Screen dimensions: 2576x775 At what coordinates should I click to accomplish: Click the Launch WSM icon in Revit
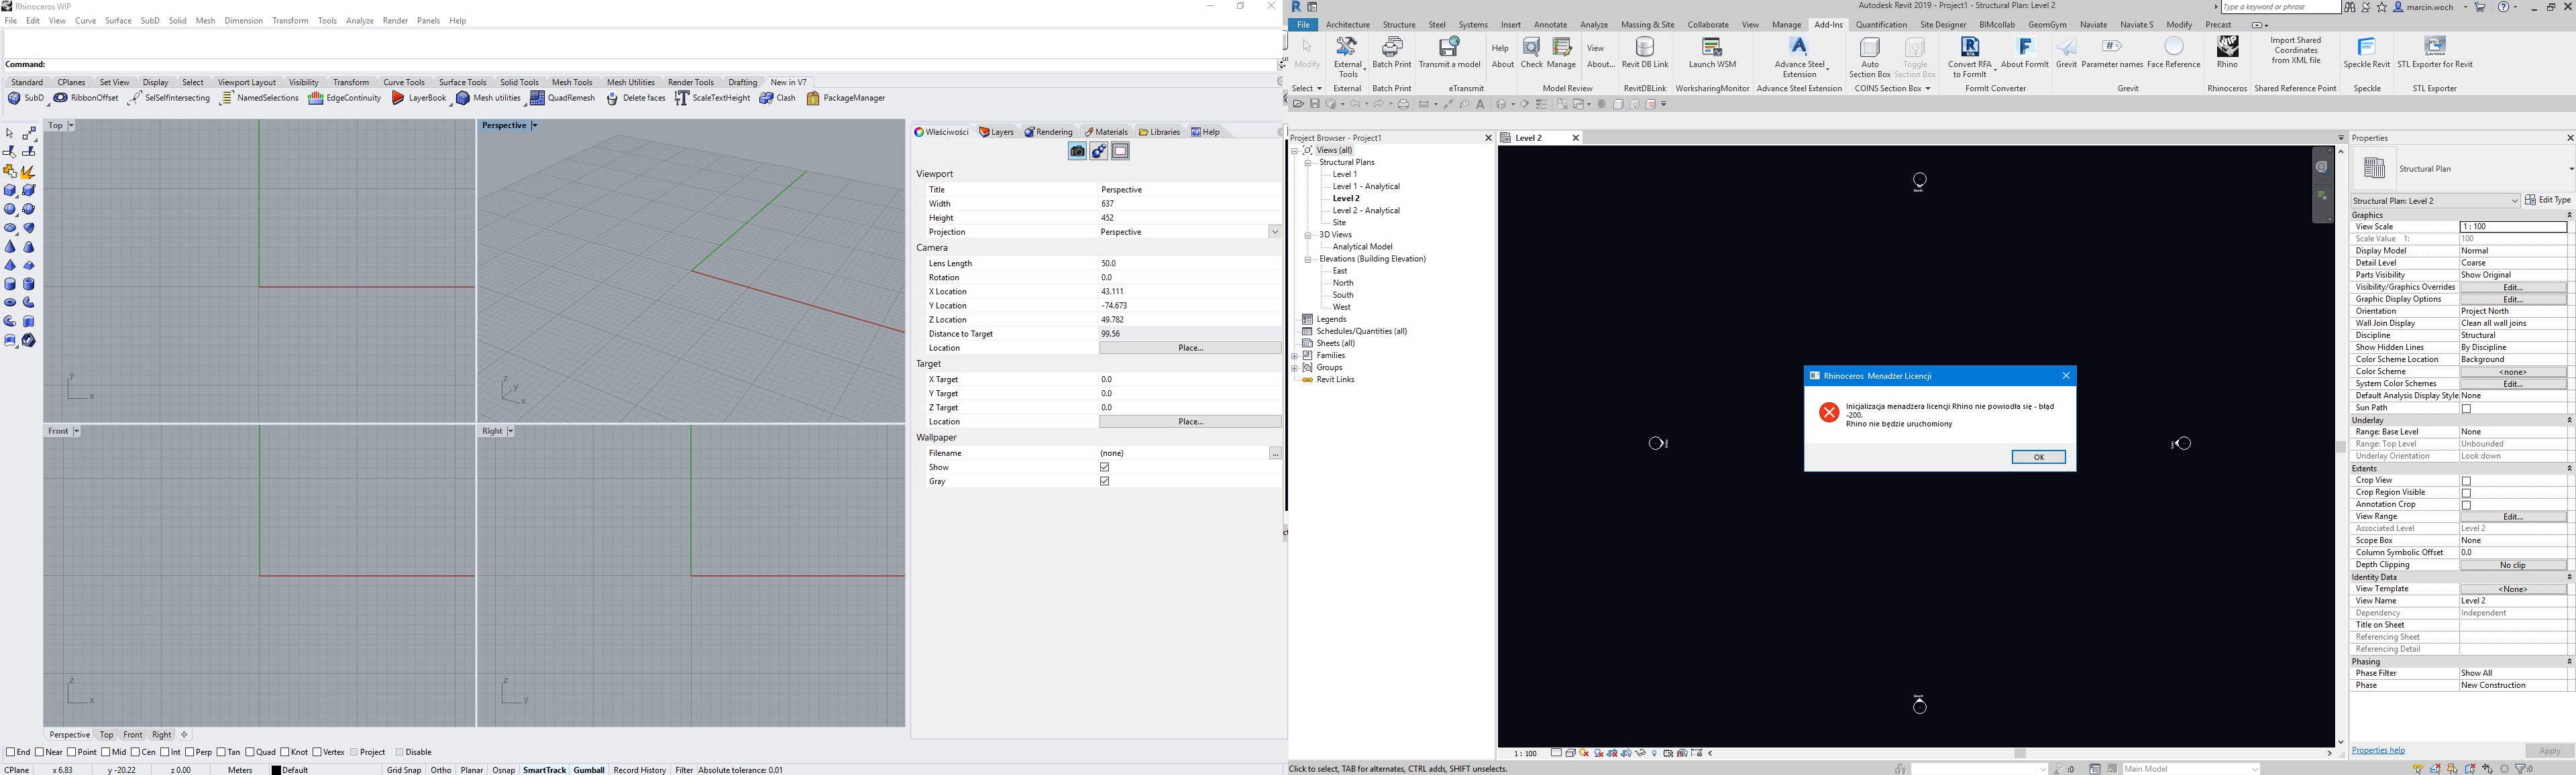1712,48
